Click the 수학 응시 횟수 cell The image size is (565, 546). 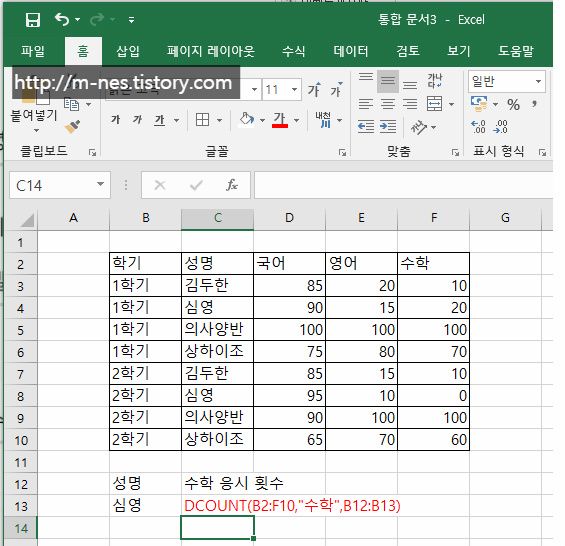[x=233, y=483]
